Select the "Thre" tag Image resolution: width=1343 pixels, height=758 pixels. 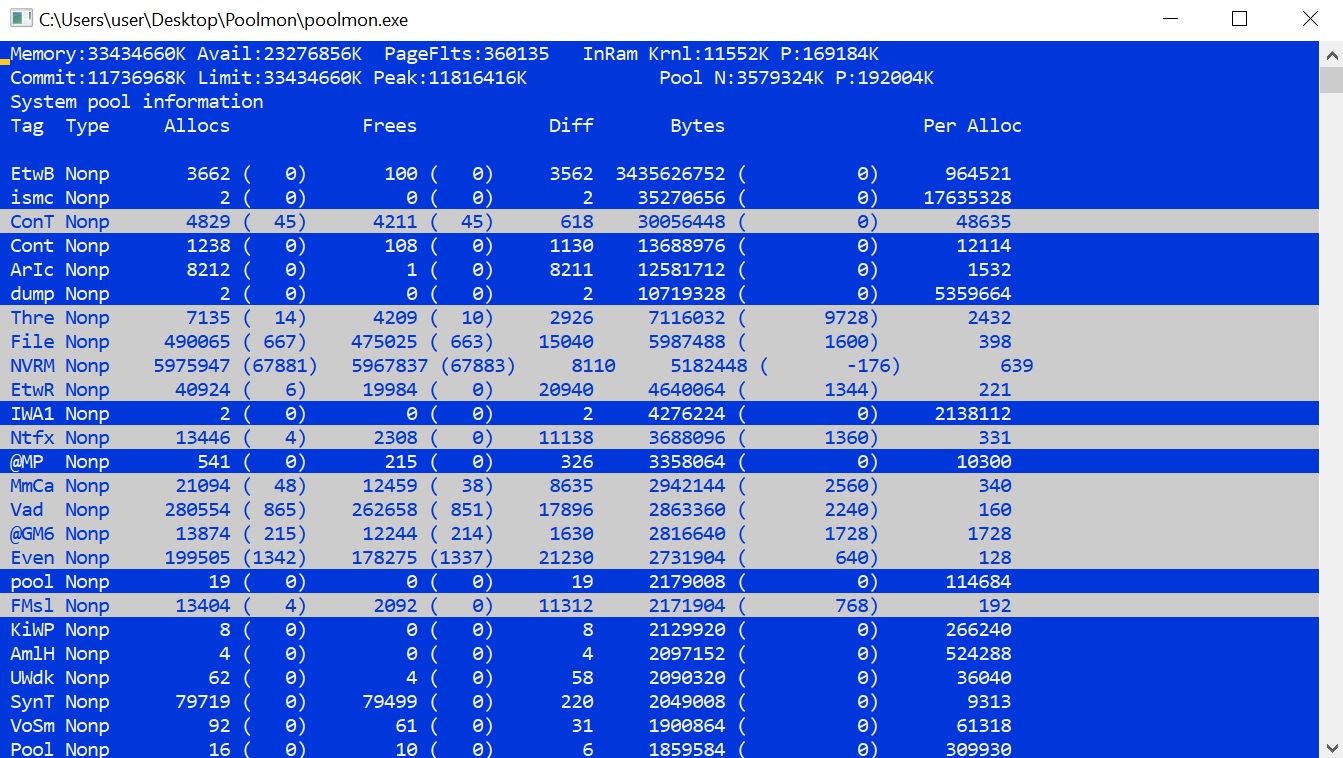pos(32,318)
